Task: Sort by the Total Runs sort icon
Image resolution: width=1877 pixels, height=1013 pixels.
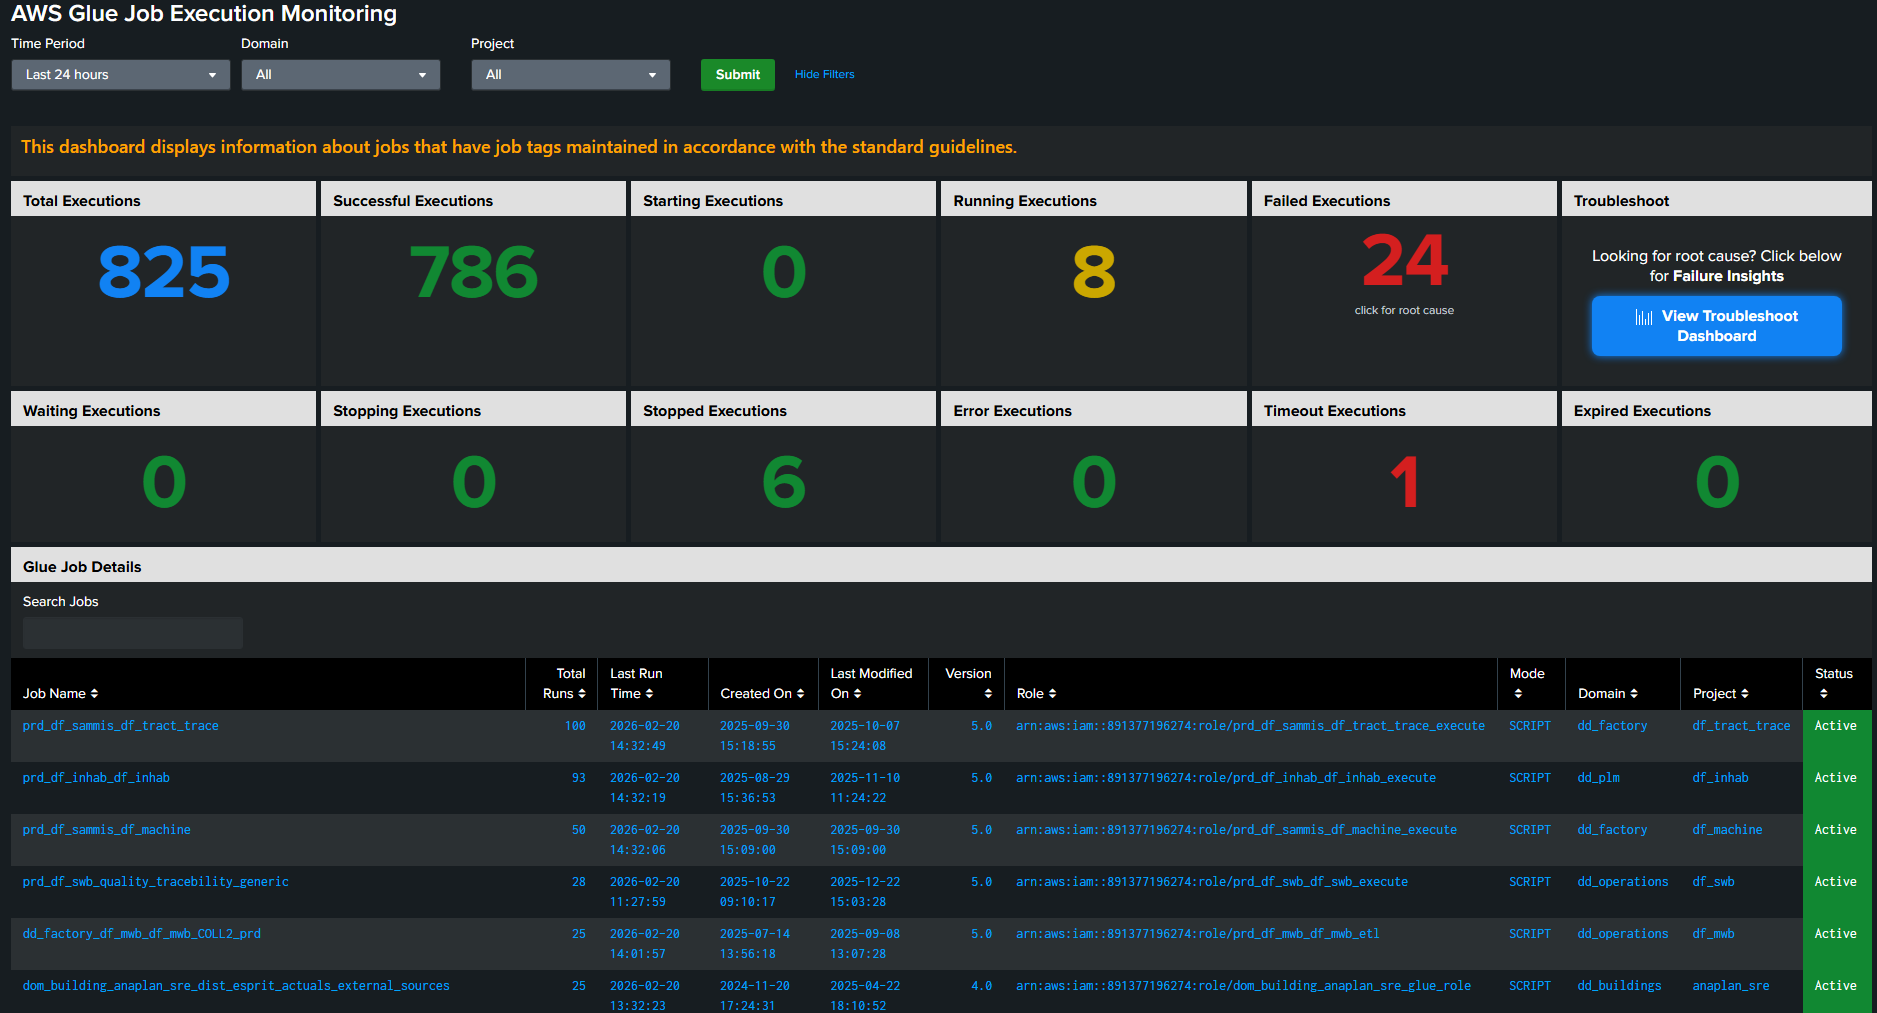Action: (x=582, y=693)
